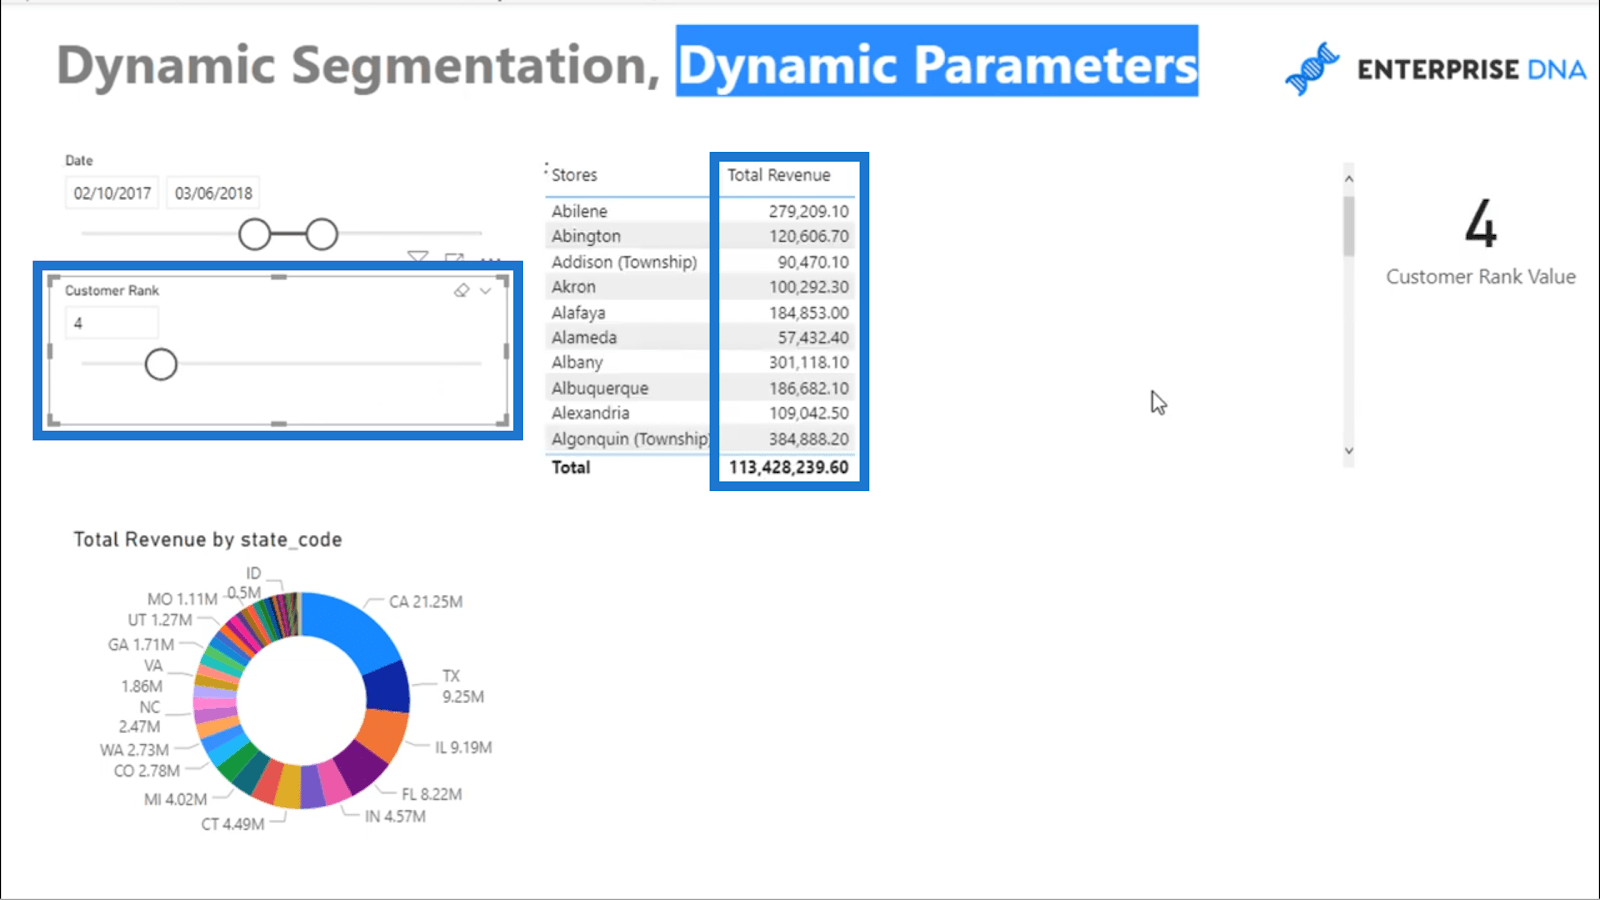Click revenue value 279,209.10
This screenshot has width=1600, height=900.
[x=808, y=211]
